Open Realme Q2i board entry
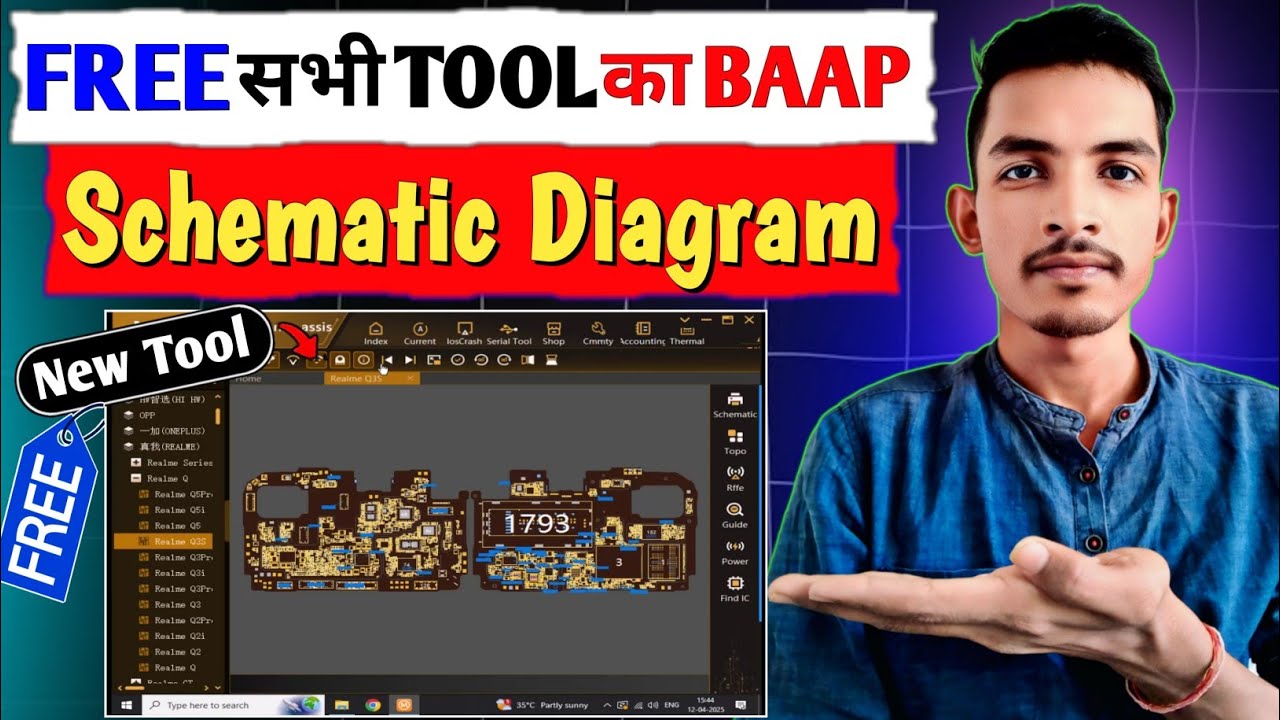Screen dimensions: 1280x720 (173, 636)
